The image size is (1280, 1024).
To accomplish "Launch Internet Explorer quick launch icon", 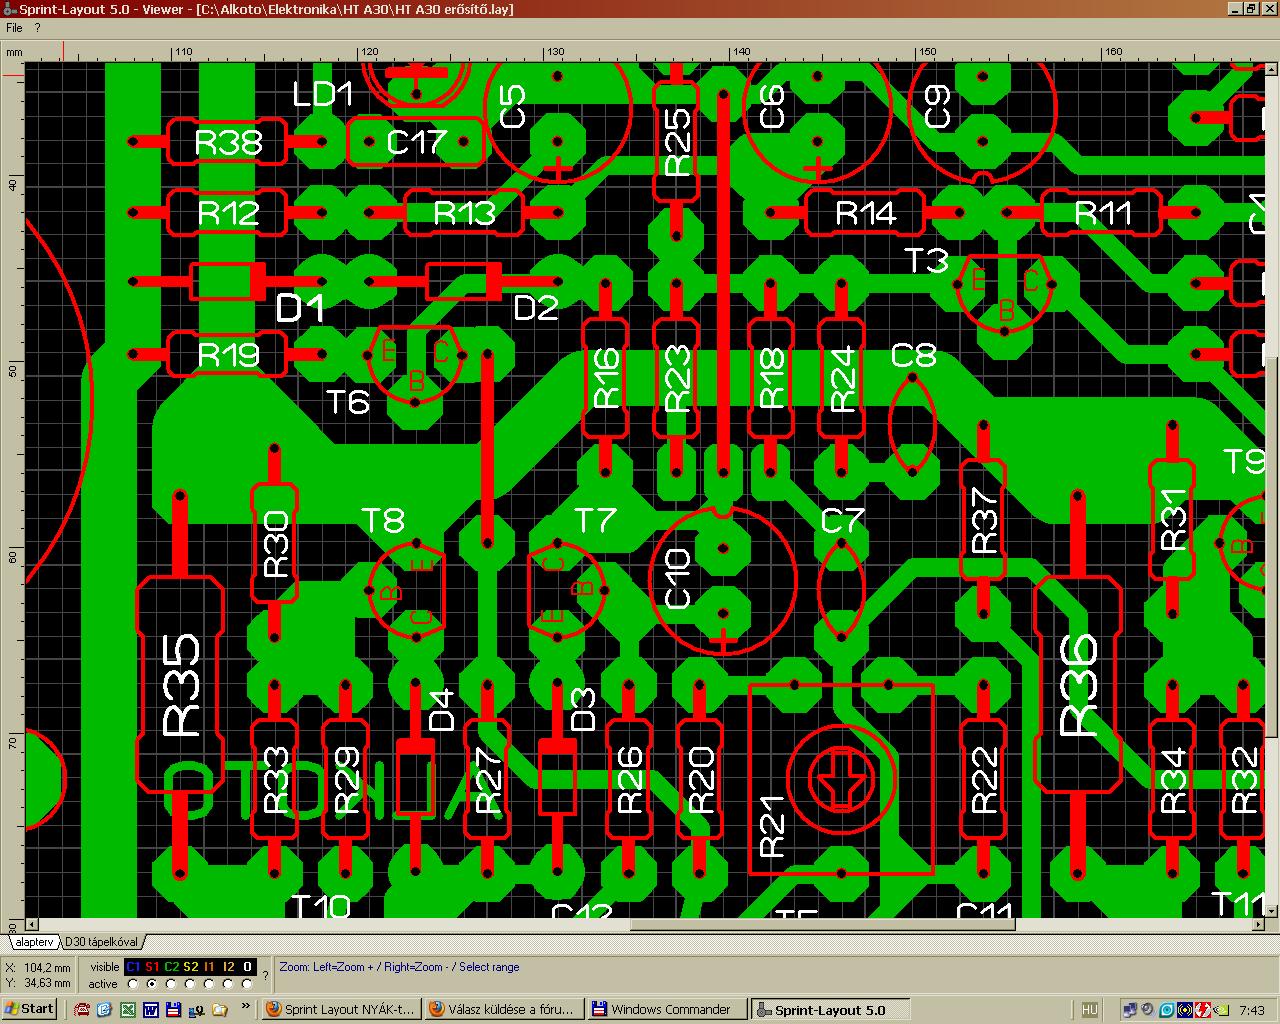I will (104, 1010).
